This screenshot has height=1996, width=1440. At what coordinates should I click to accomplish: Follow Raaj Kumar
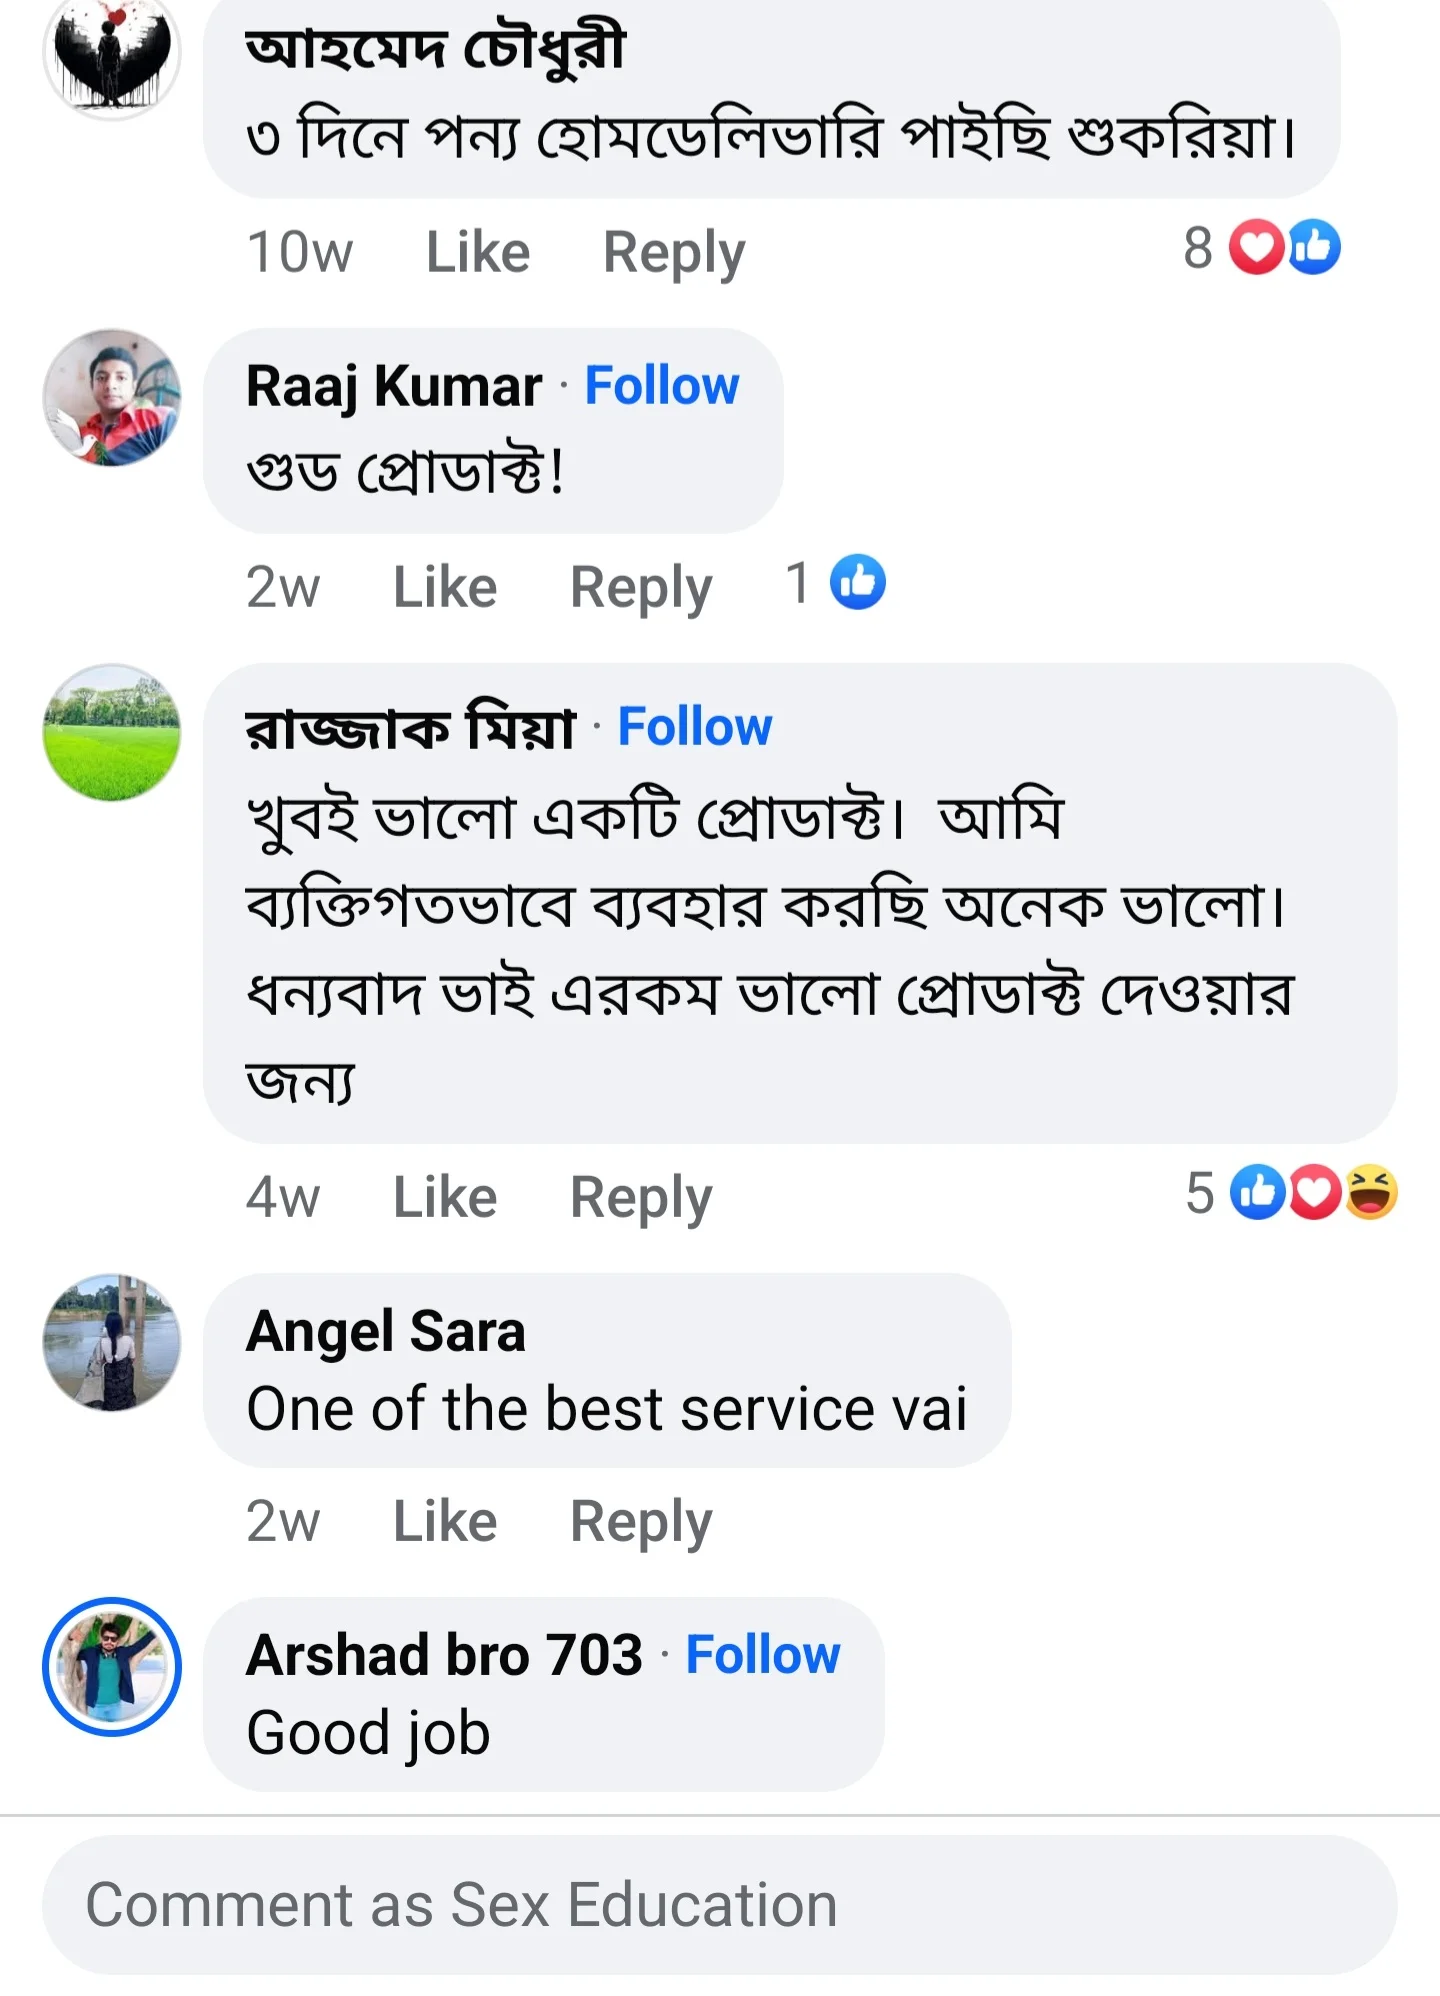tap(663, 385)
